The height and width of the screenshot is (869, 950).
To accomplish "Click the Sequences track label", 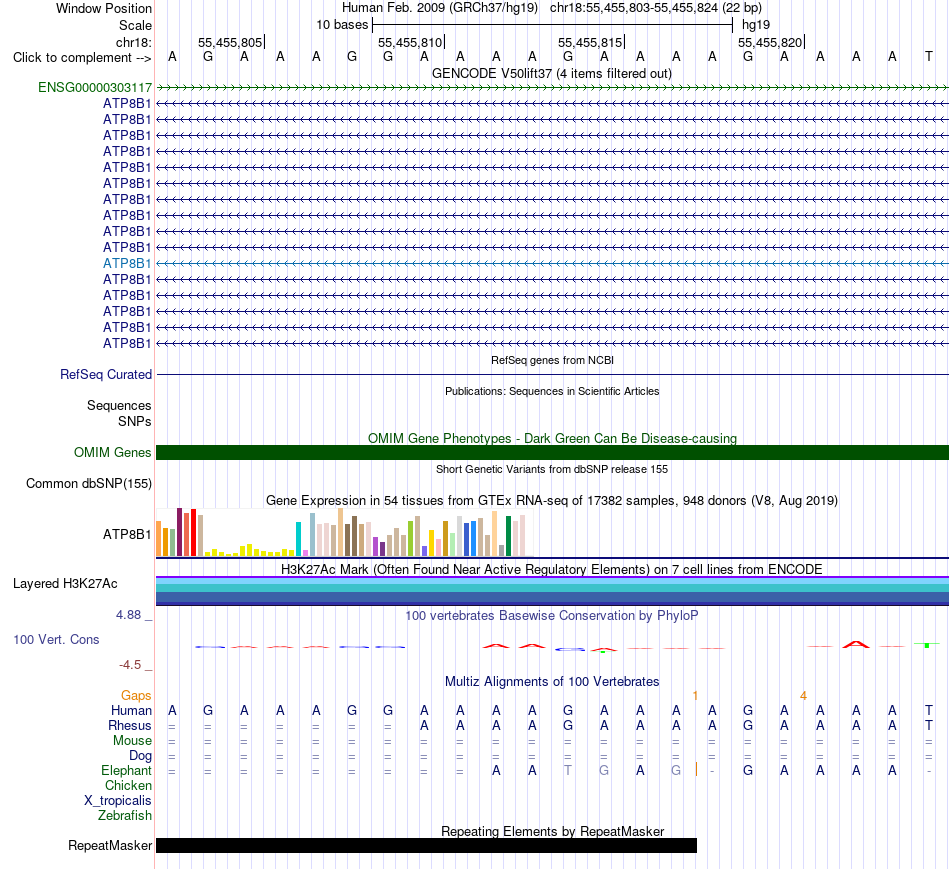I will tap(119, 405).
